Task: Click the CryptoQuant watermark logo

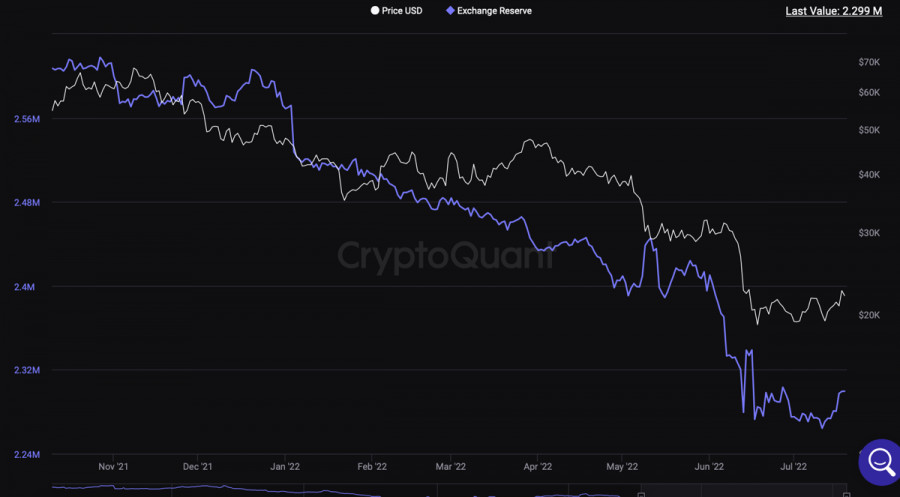Action: tap(445, 256)
